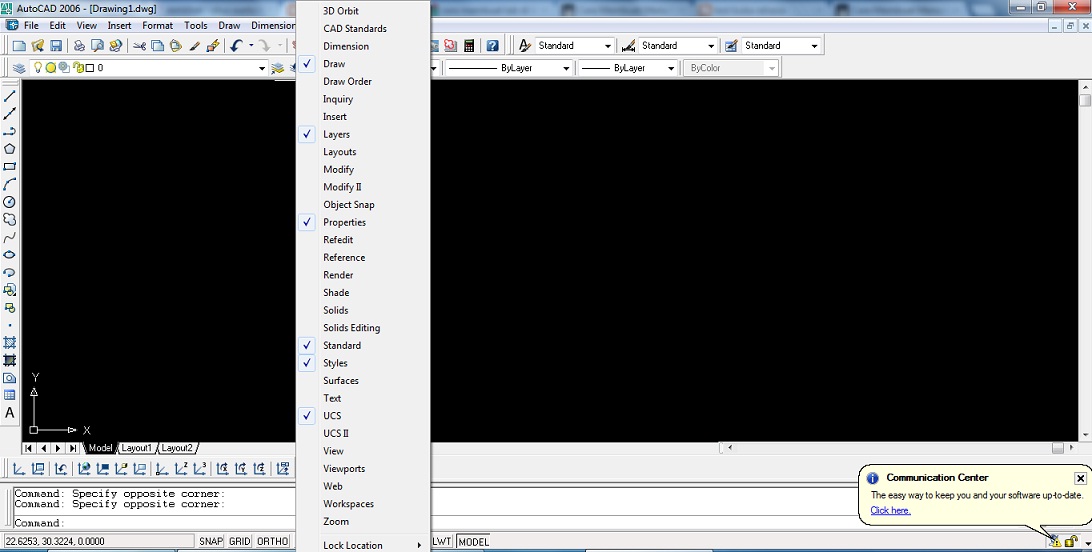Select the Line tool in Draw toolbar
Screen dimensions: 1092x552
pyautogui.click(x=10, y=96)
